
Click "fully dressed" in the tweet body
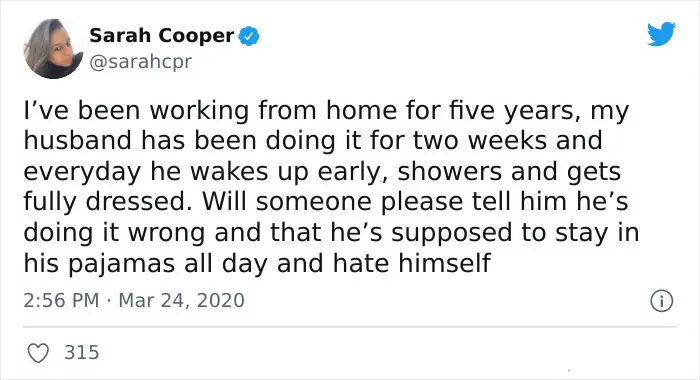pos(104,202)
